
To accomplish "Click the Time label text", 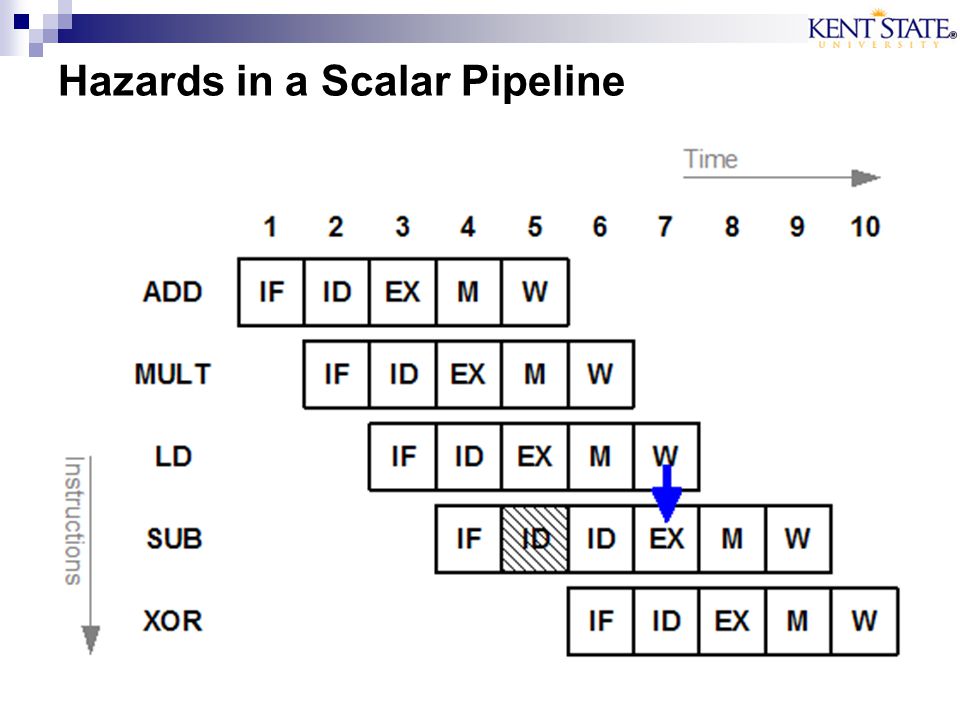I will tap(711, 159).
